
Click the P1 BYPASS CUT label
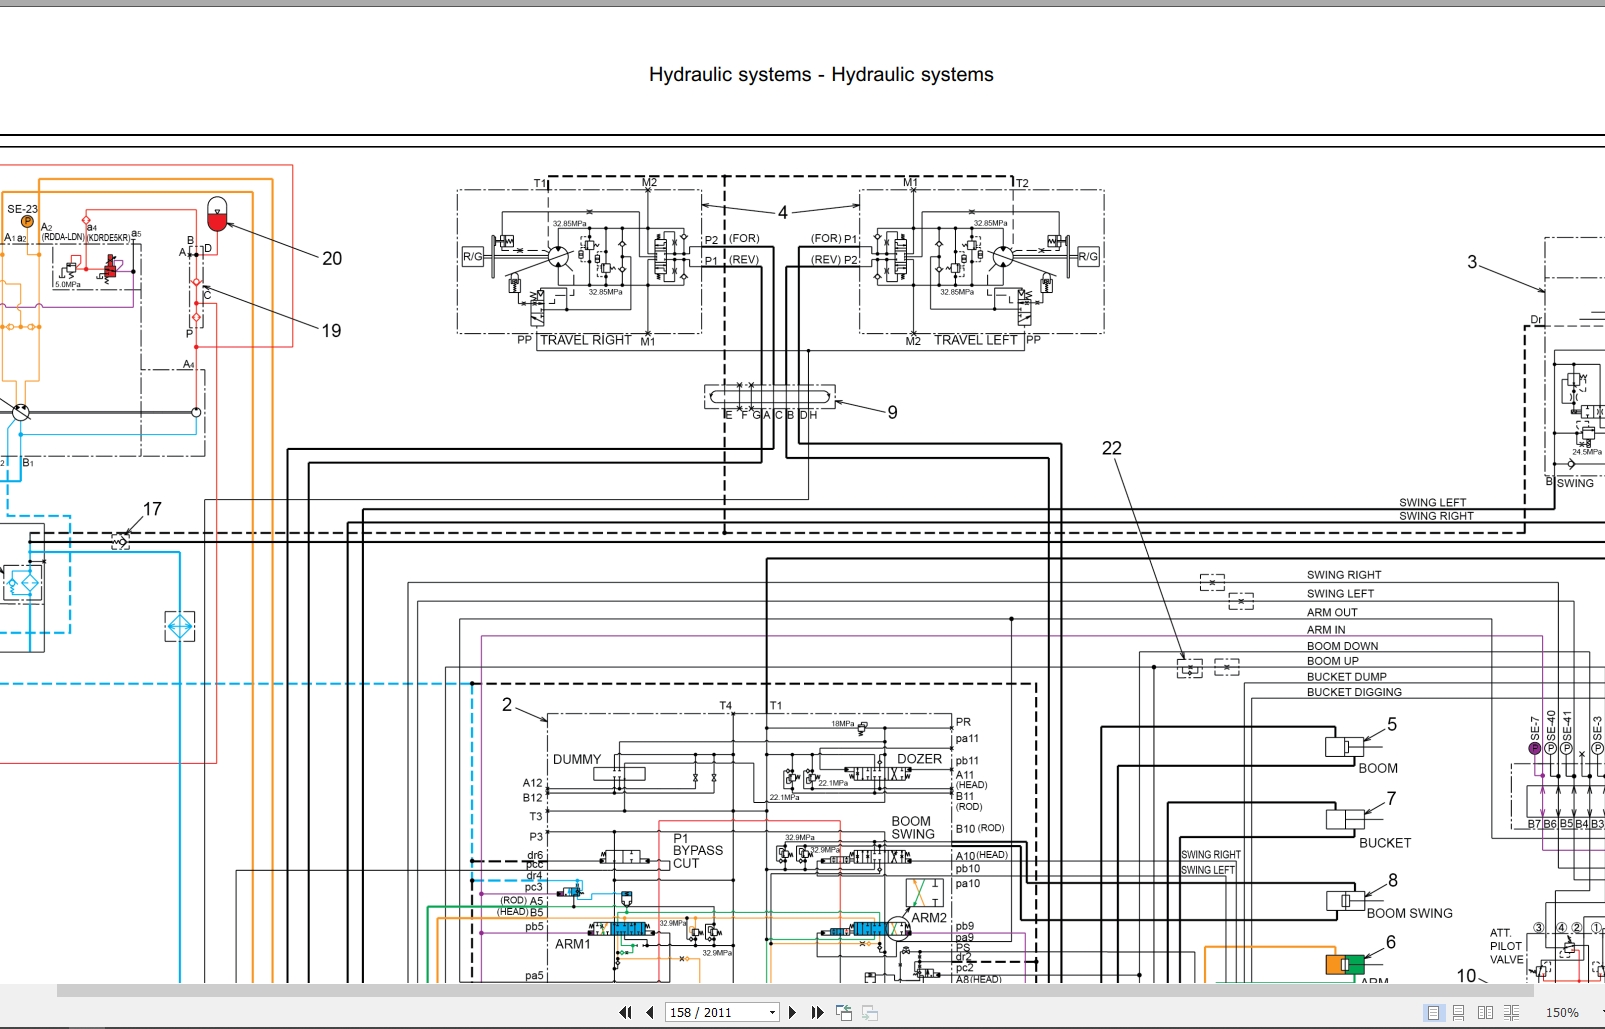[x=697, y=851]
